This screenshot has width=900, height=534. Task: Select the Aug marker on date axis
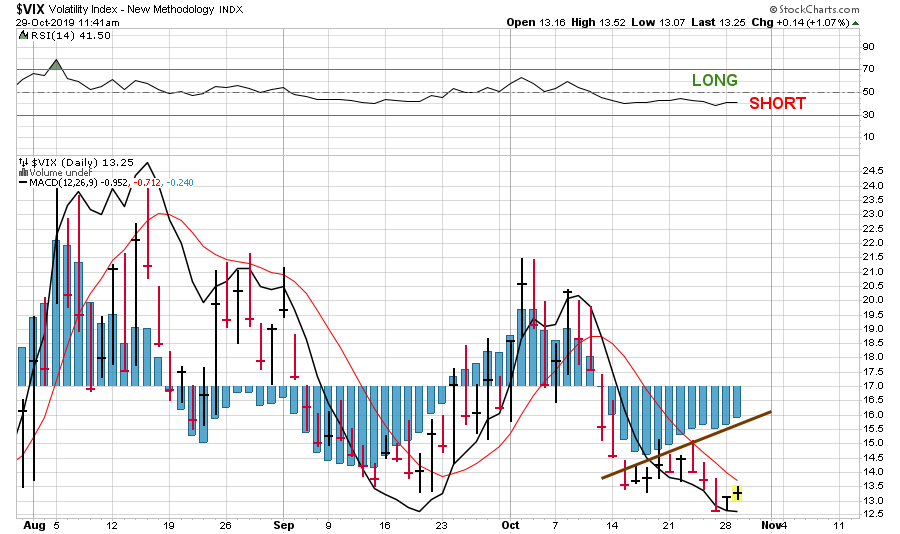[32, 523]
